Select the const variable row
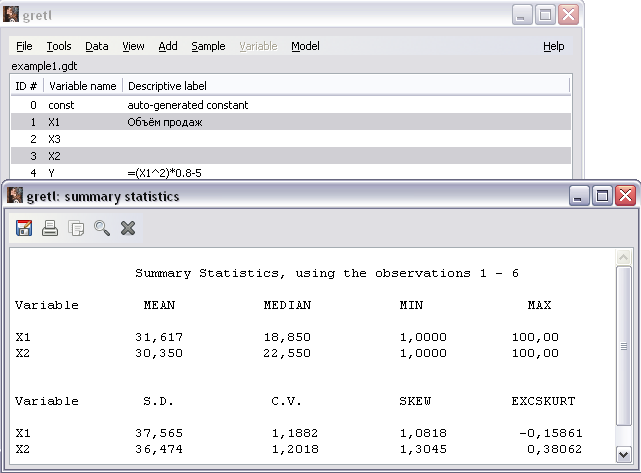This screenshot has height=473, width=641. pyautogui.click(x=291, y=105)
